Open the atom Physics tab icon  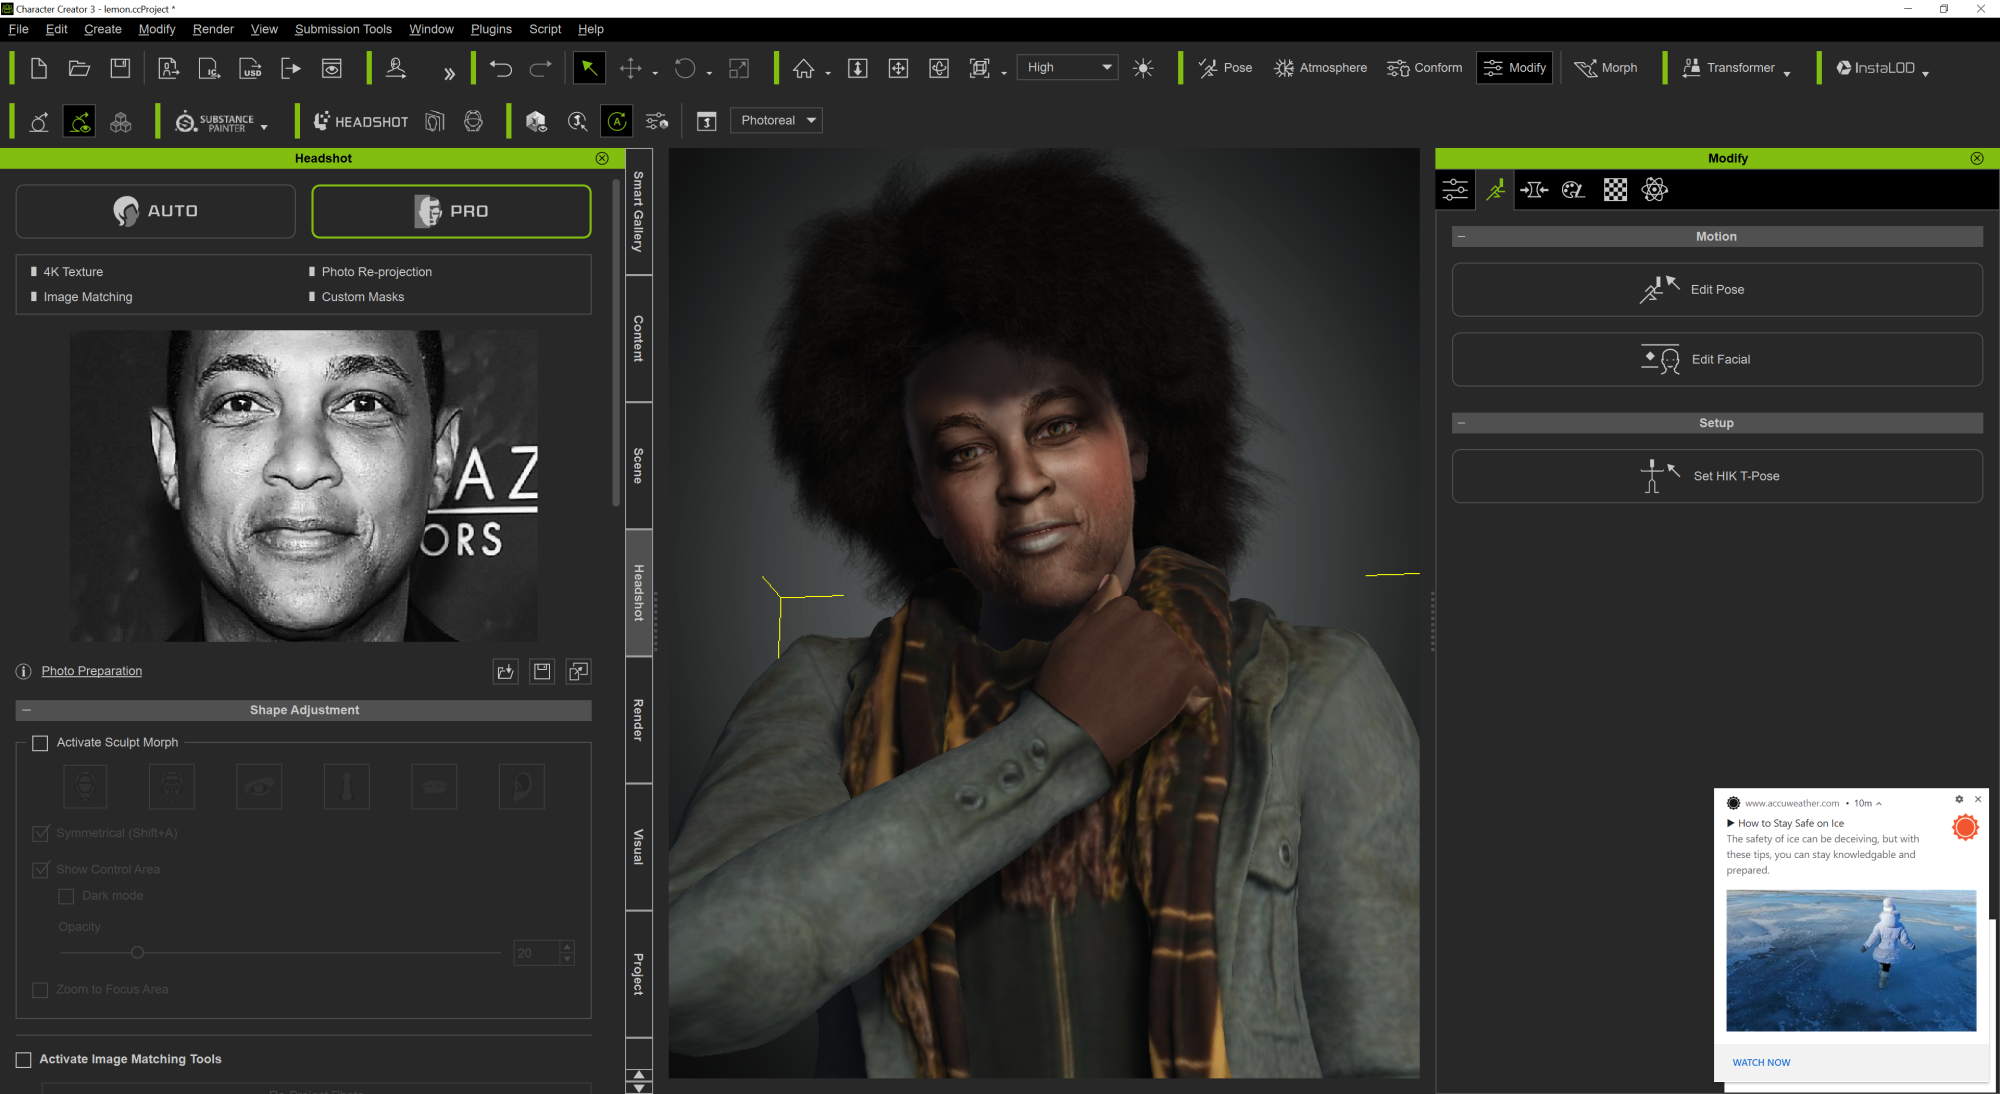[1655, 190]
